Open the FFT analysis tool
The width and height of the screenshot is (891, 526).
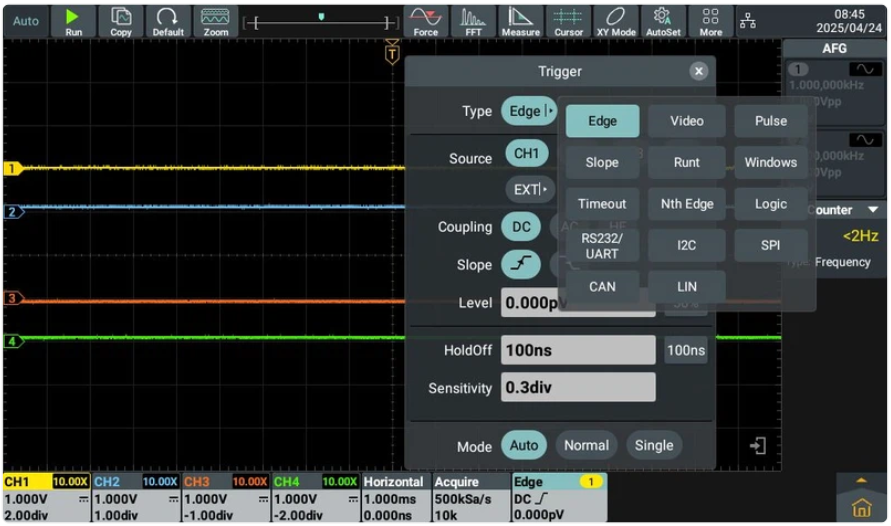[x=473, y=21]
